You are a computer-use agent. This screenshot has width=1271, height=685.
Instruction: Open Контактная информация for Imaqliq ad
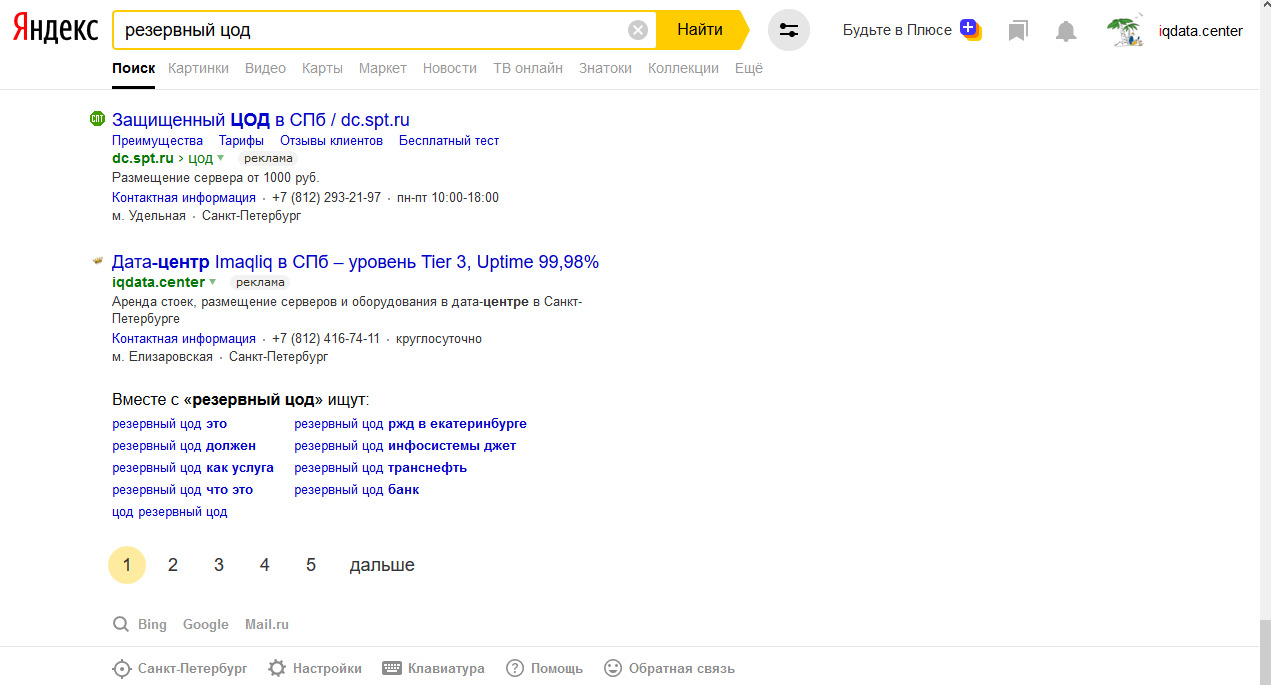coord(184,339)
